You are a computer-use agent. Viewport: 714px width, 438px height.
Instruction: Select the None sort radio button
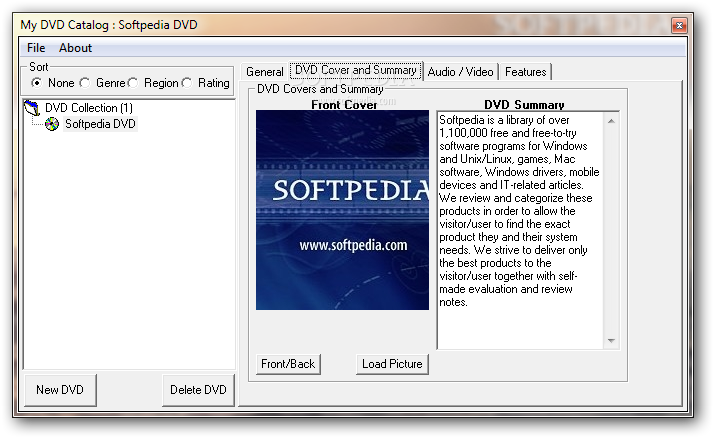tap(36, 83)
